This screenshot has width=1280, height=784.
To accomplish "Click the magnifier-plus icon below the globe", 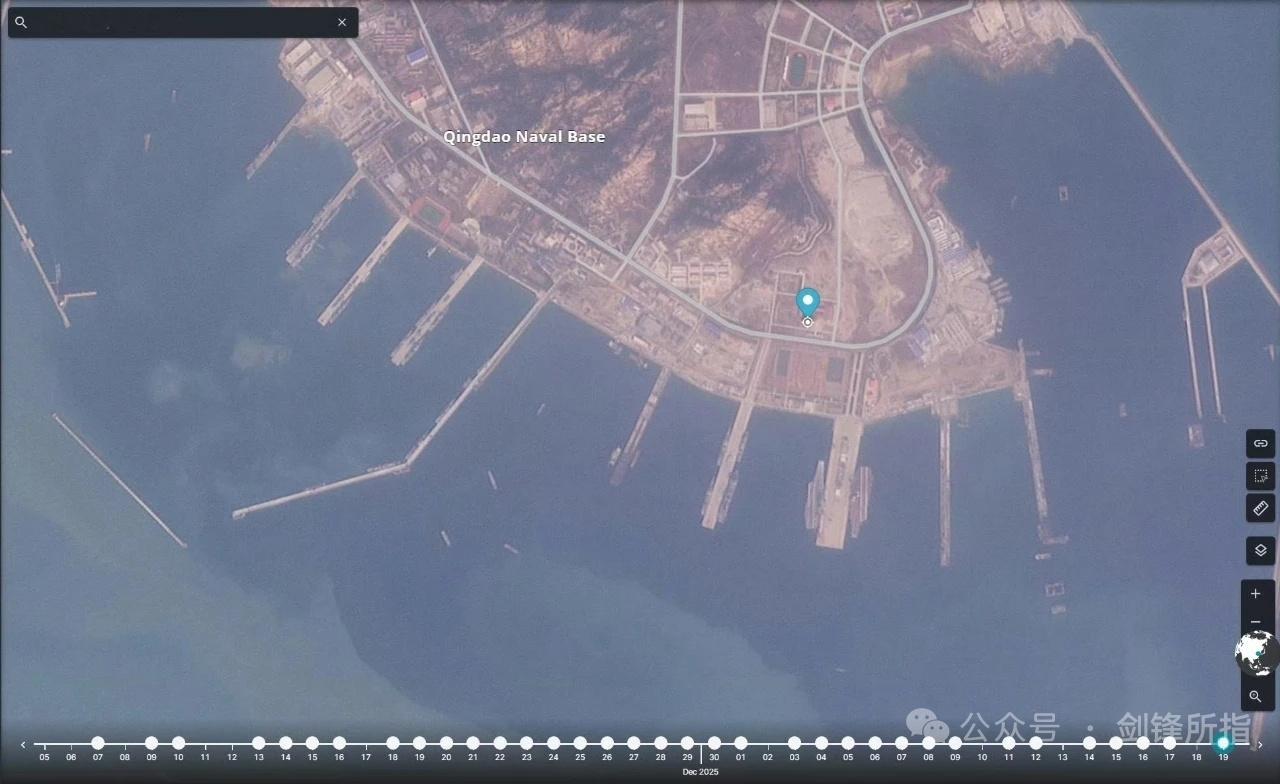I will pos(1256,696).
